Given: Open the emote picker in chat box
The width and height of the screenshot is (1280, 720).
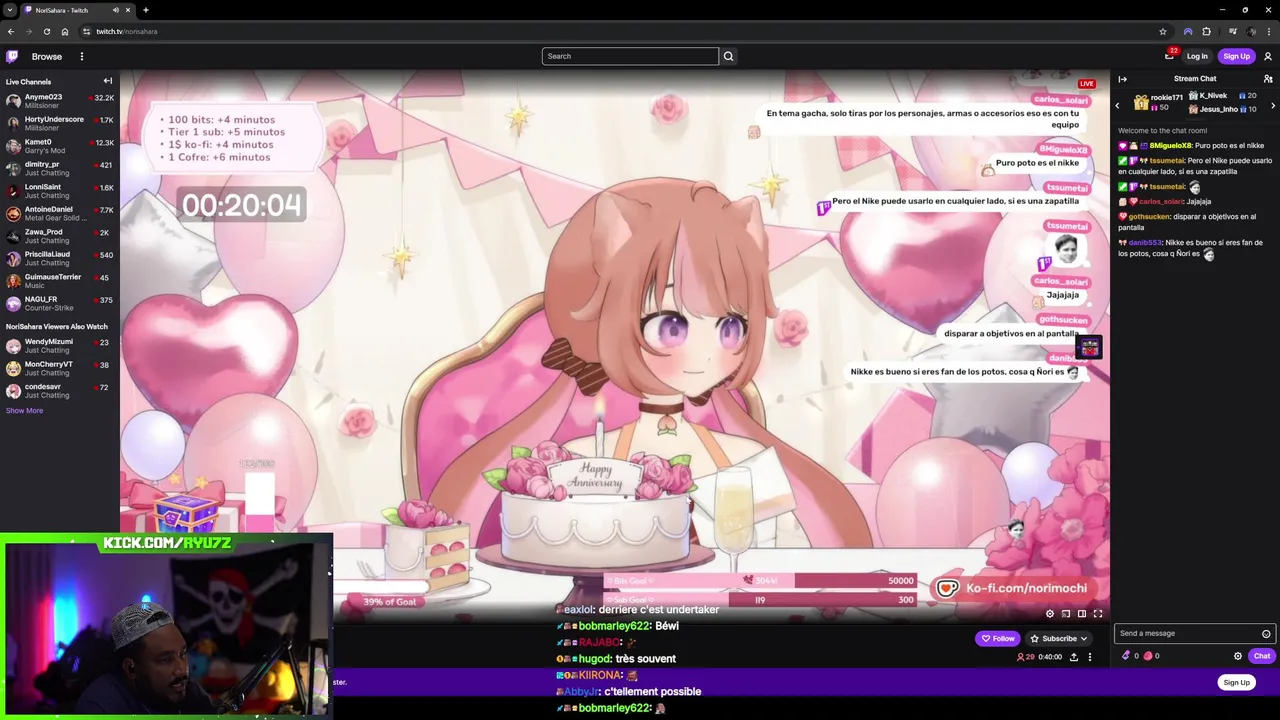Looking at the screenshot, I should [x=1266, y=633].
